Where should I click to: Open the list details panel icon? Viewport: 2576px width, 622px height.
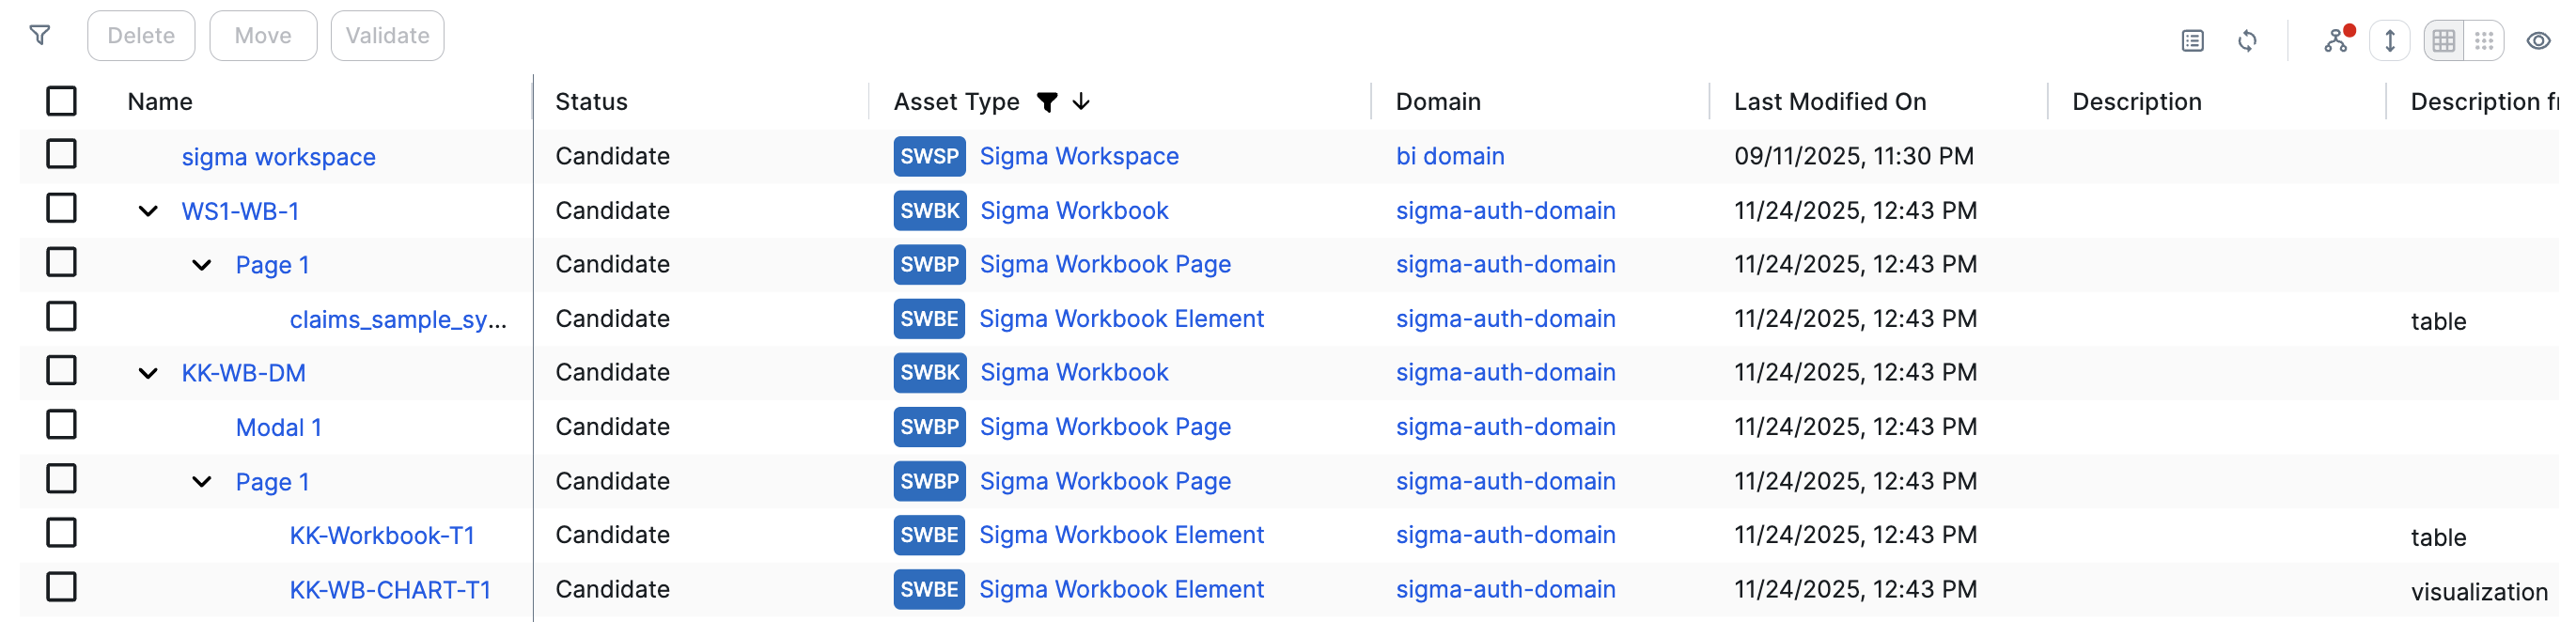[2192, 41]
